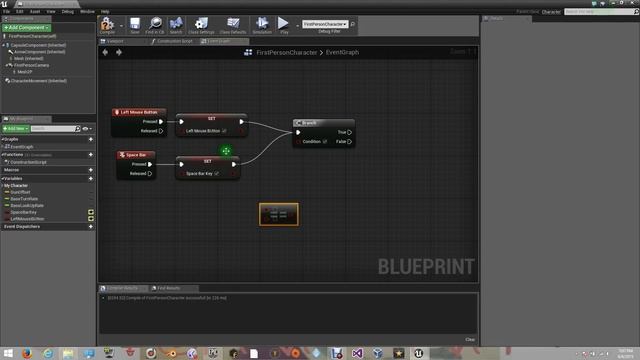Click the Simulation toolbar icon
The height and width of the screenshot is (360, 640).
tap(262, 24)
